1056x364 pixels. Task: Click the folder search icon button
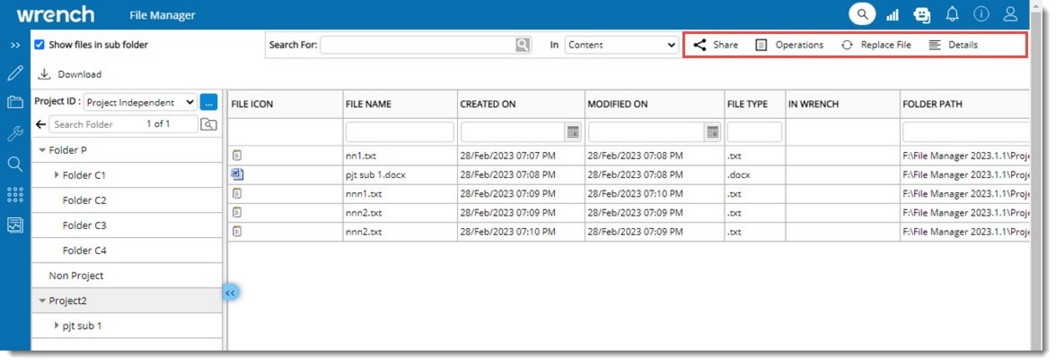[209, 125]
